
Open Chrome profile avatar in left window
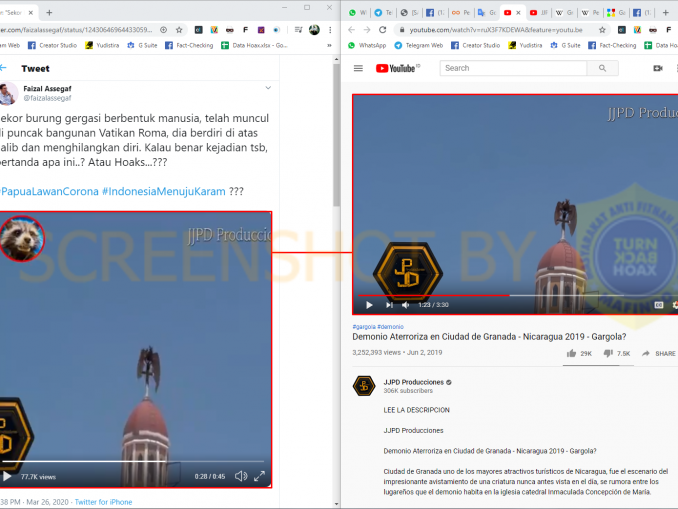[x=314, y=30]
